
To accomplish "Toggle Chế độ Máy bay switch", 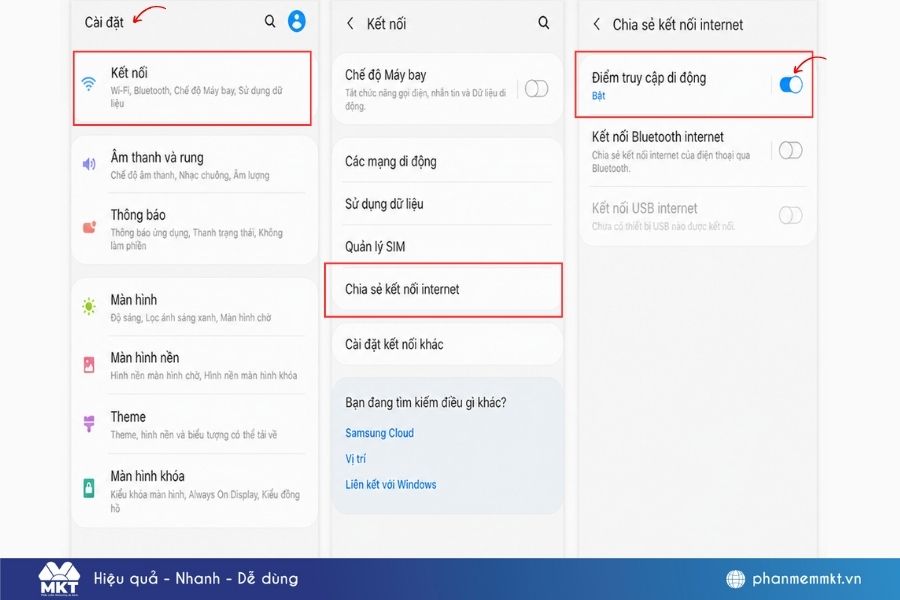I will (x=536, y=89).
